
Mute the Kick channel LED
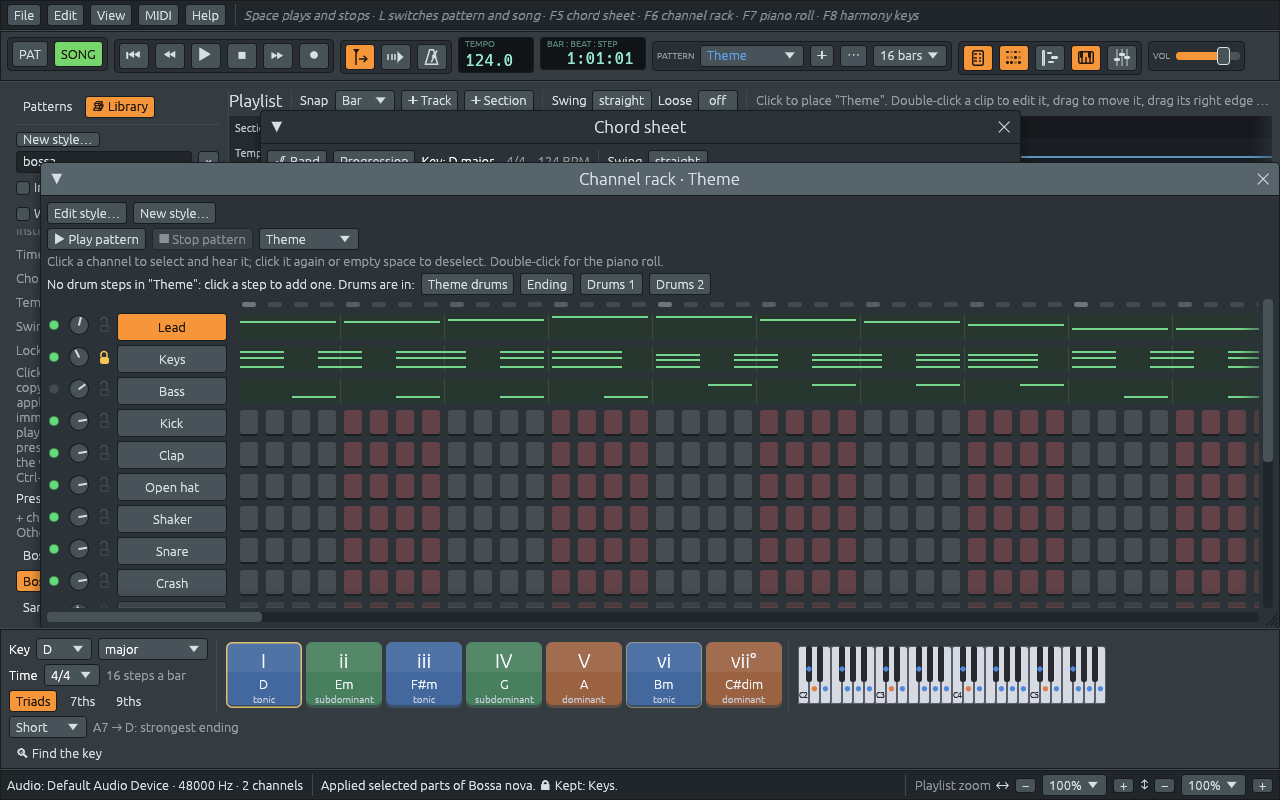tap(54, 422)
